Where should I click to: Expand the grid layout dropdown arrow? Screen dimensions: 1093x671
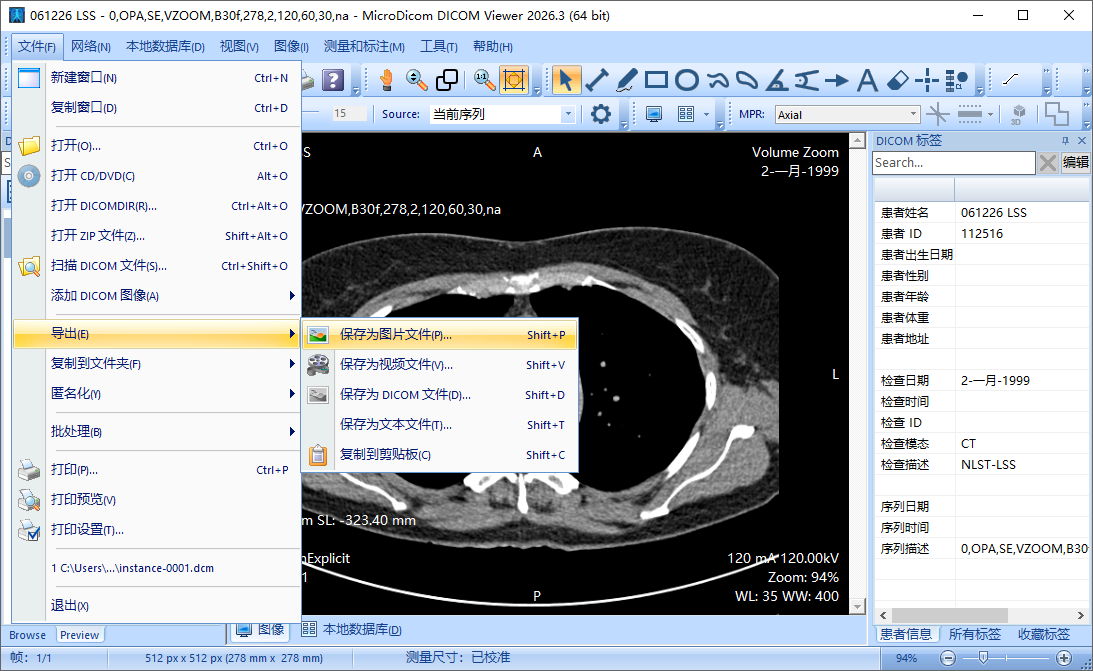pos(706,114)
